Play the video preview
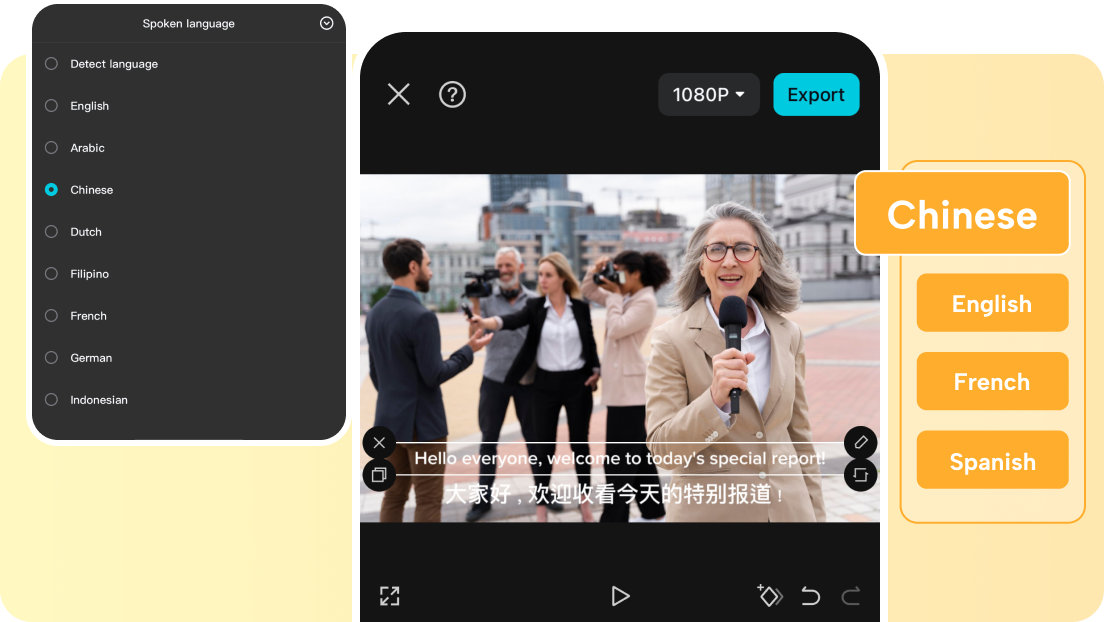The height and width of the screenshot is (622, 1104). (620, 596)
